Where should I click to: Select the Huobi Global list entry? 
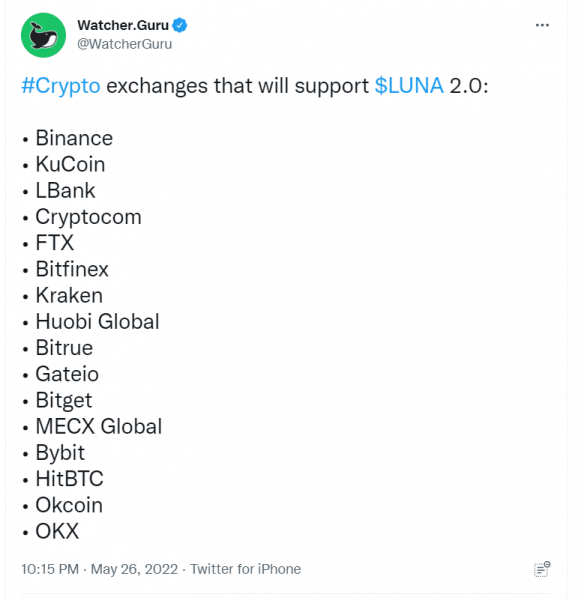point(98,321)
